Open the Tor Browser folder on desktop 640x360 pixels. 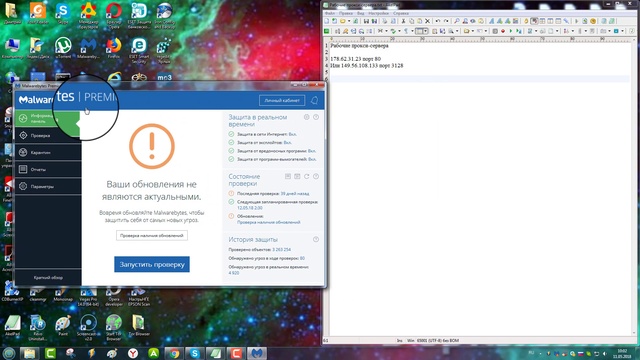coord(138,325)
